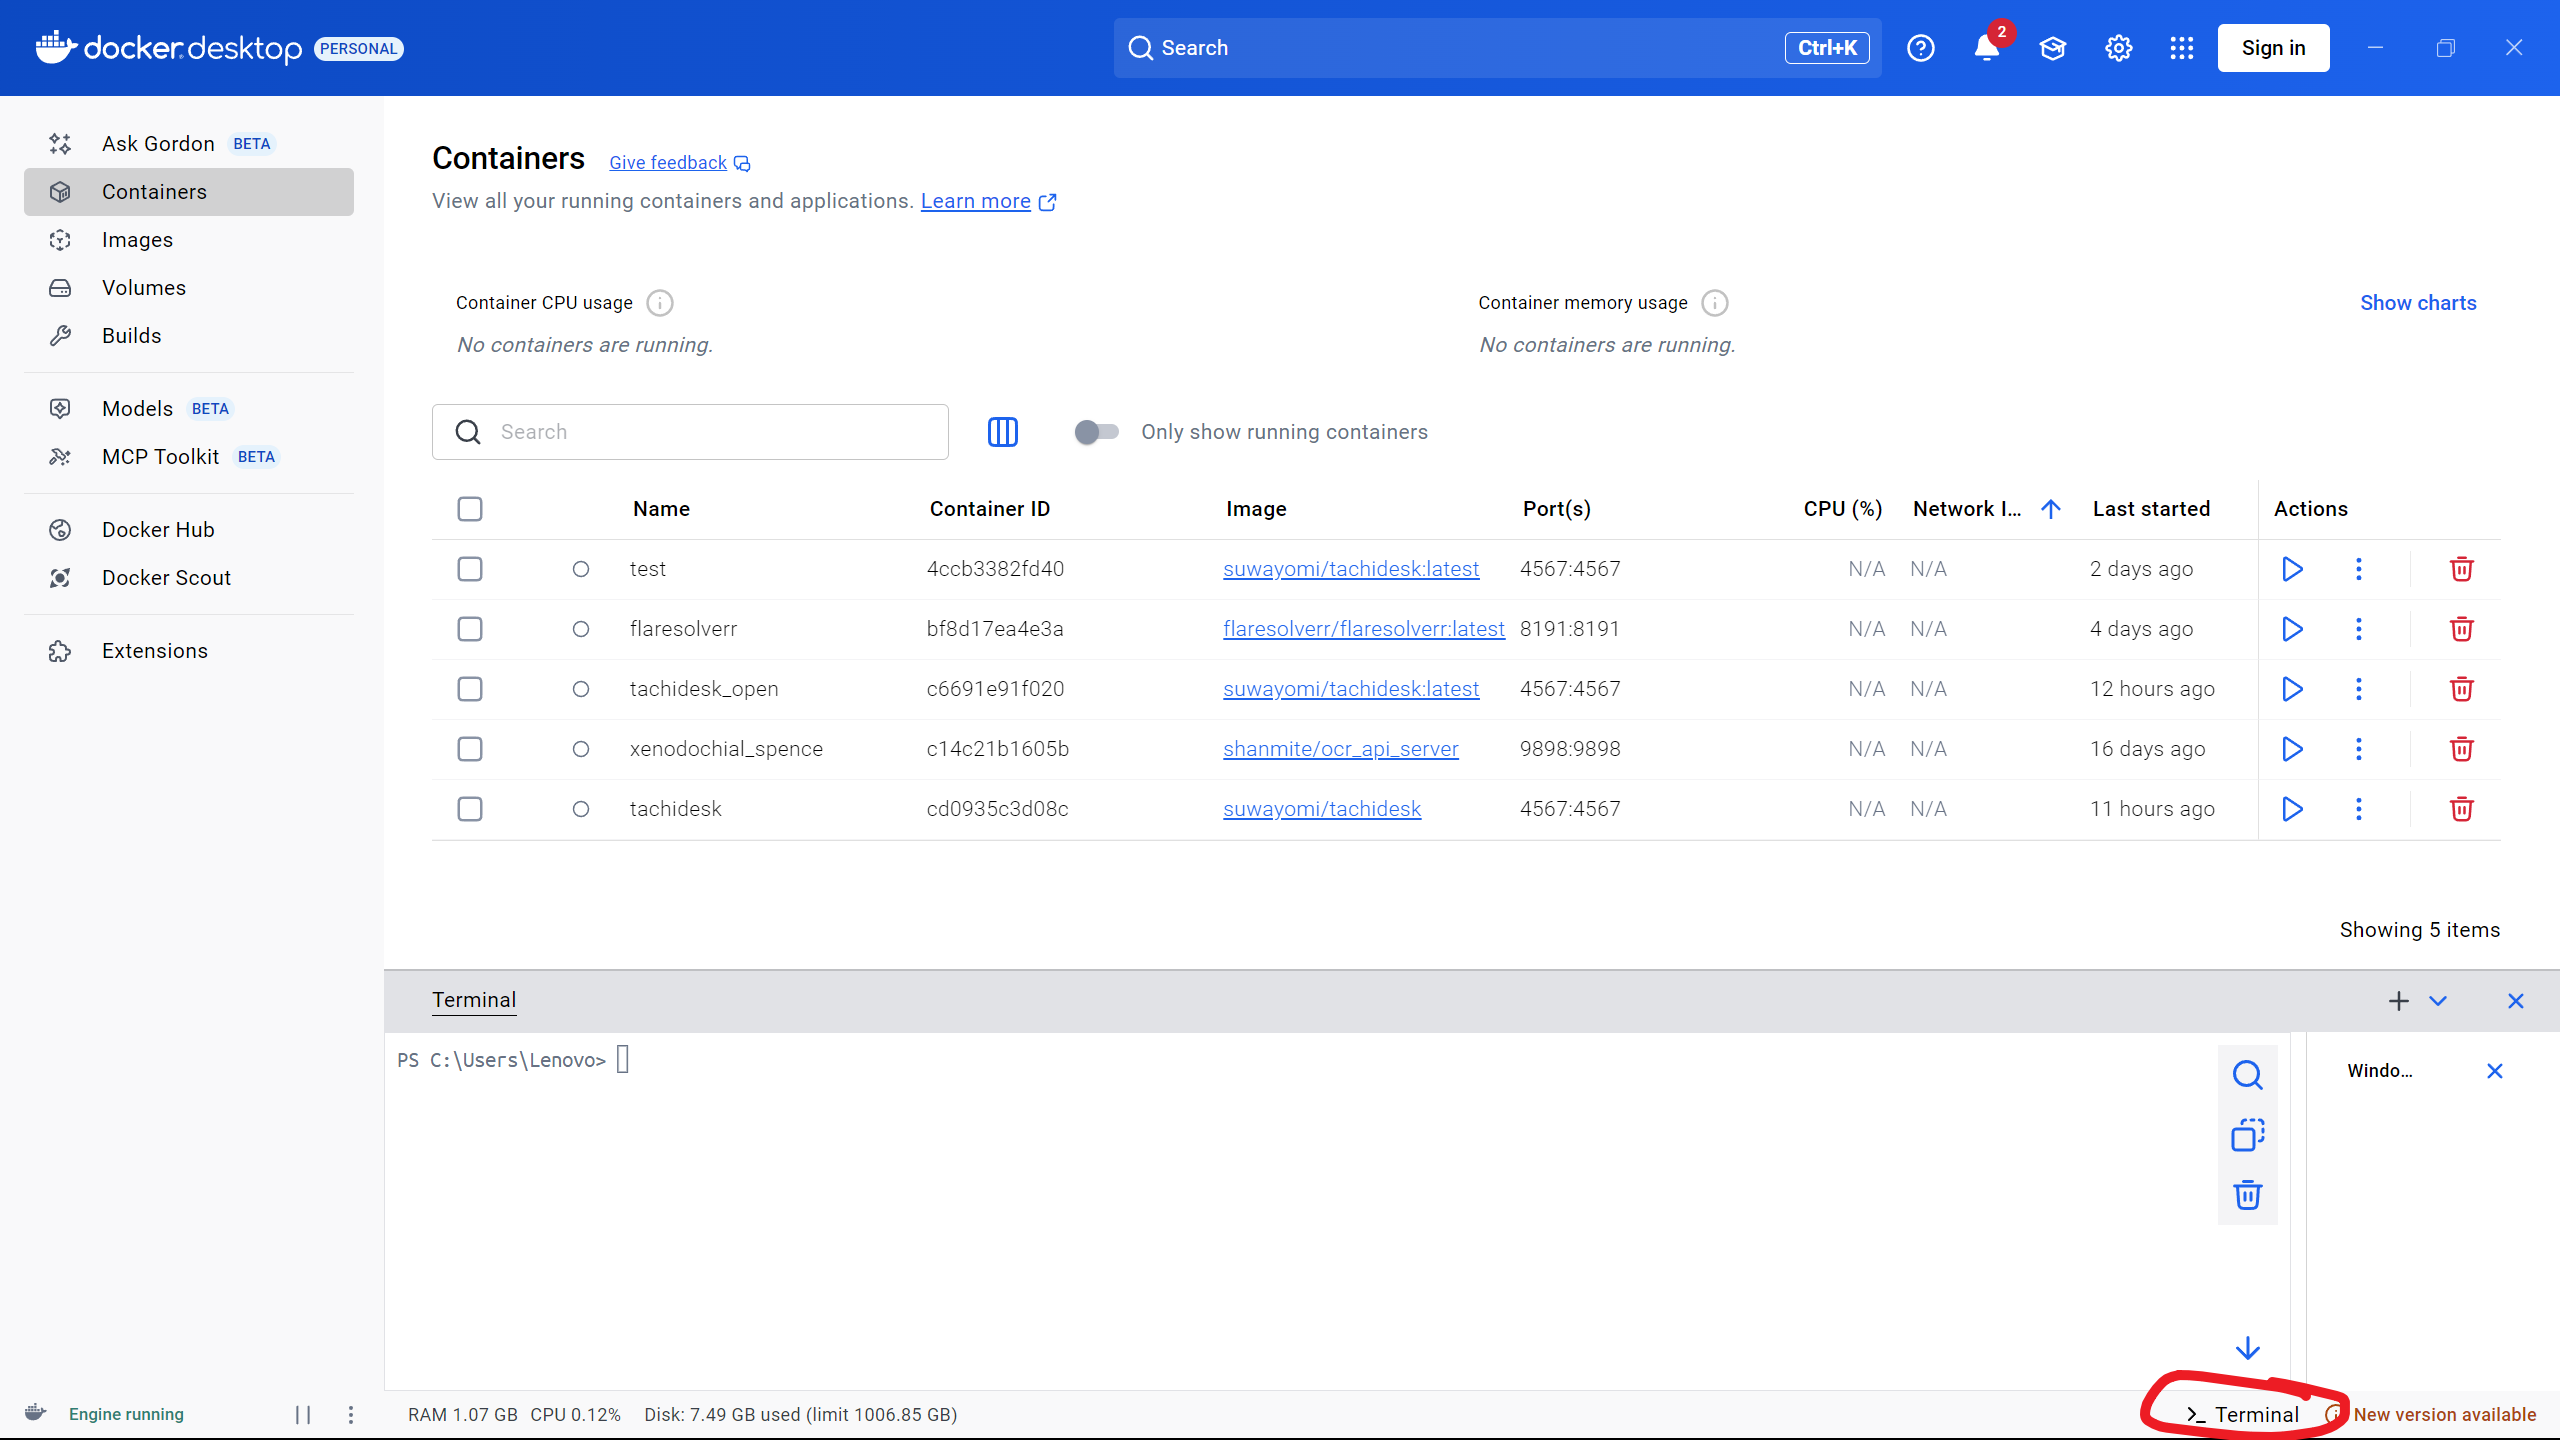Image resolution: width=2560 pixels, height=1440 pixels.
Task: Open Images in the sidebar
Action: coord(137,240)
